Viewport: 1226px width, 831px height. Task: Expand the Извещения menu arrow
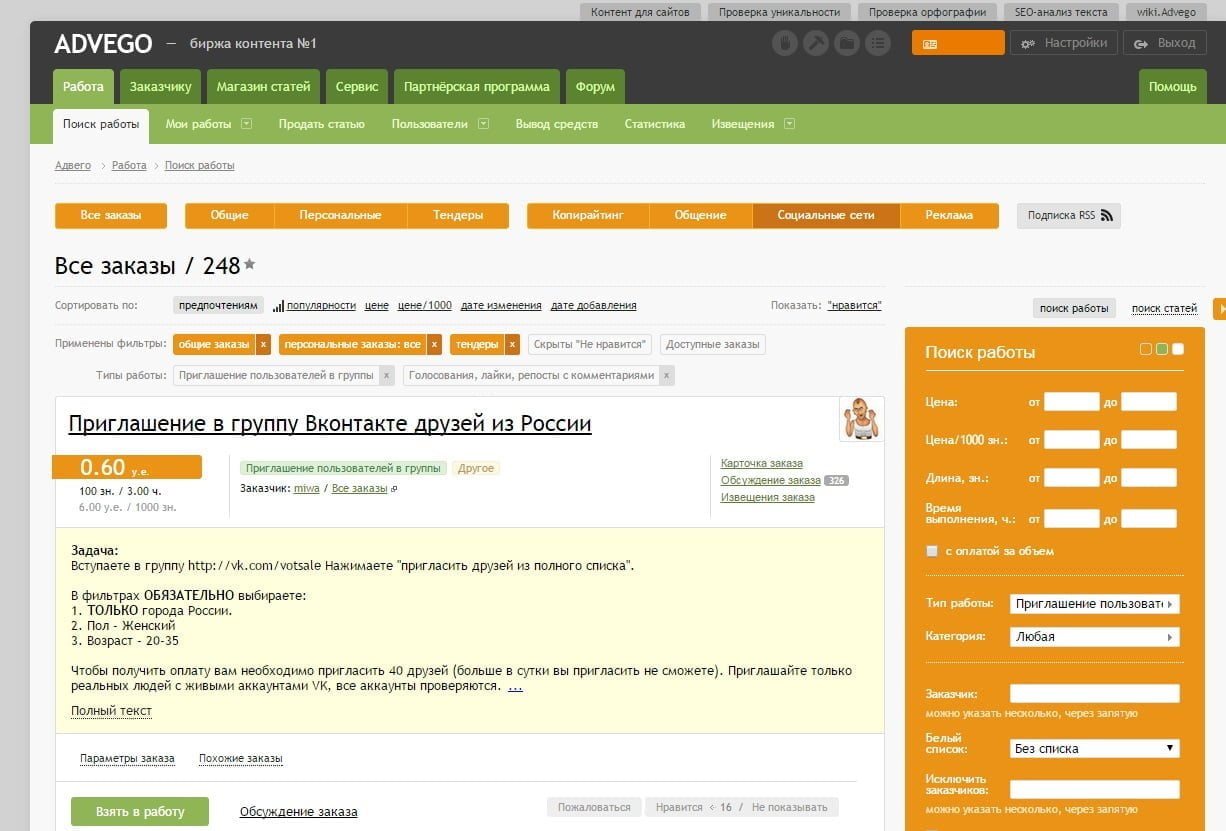click(x=789, y=124)
